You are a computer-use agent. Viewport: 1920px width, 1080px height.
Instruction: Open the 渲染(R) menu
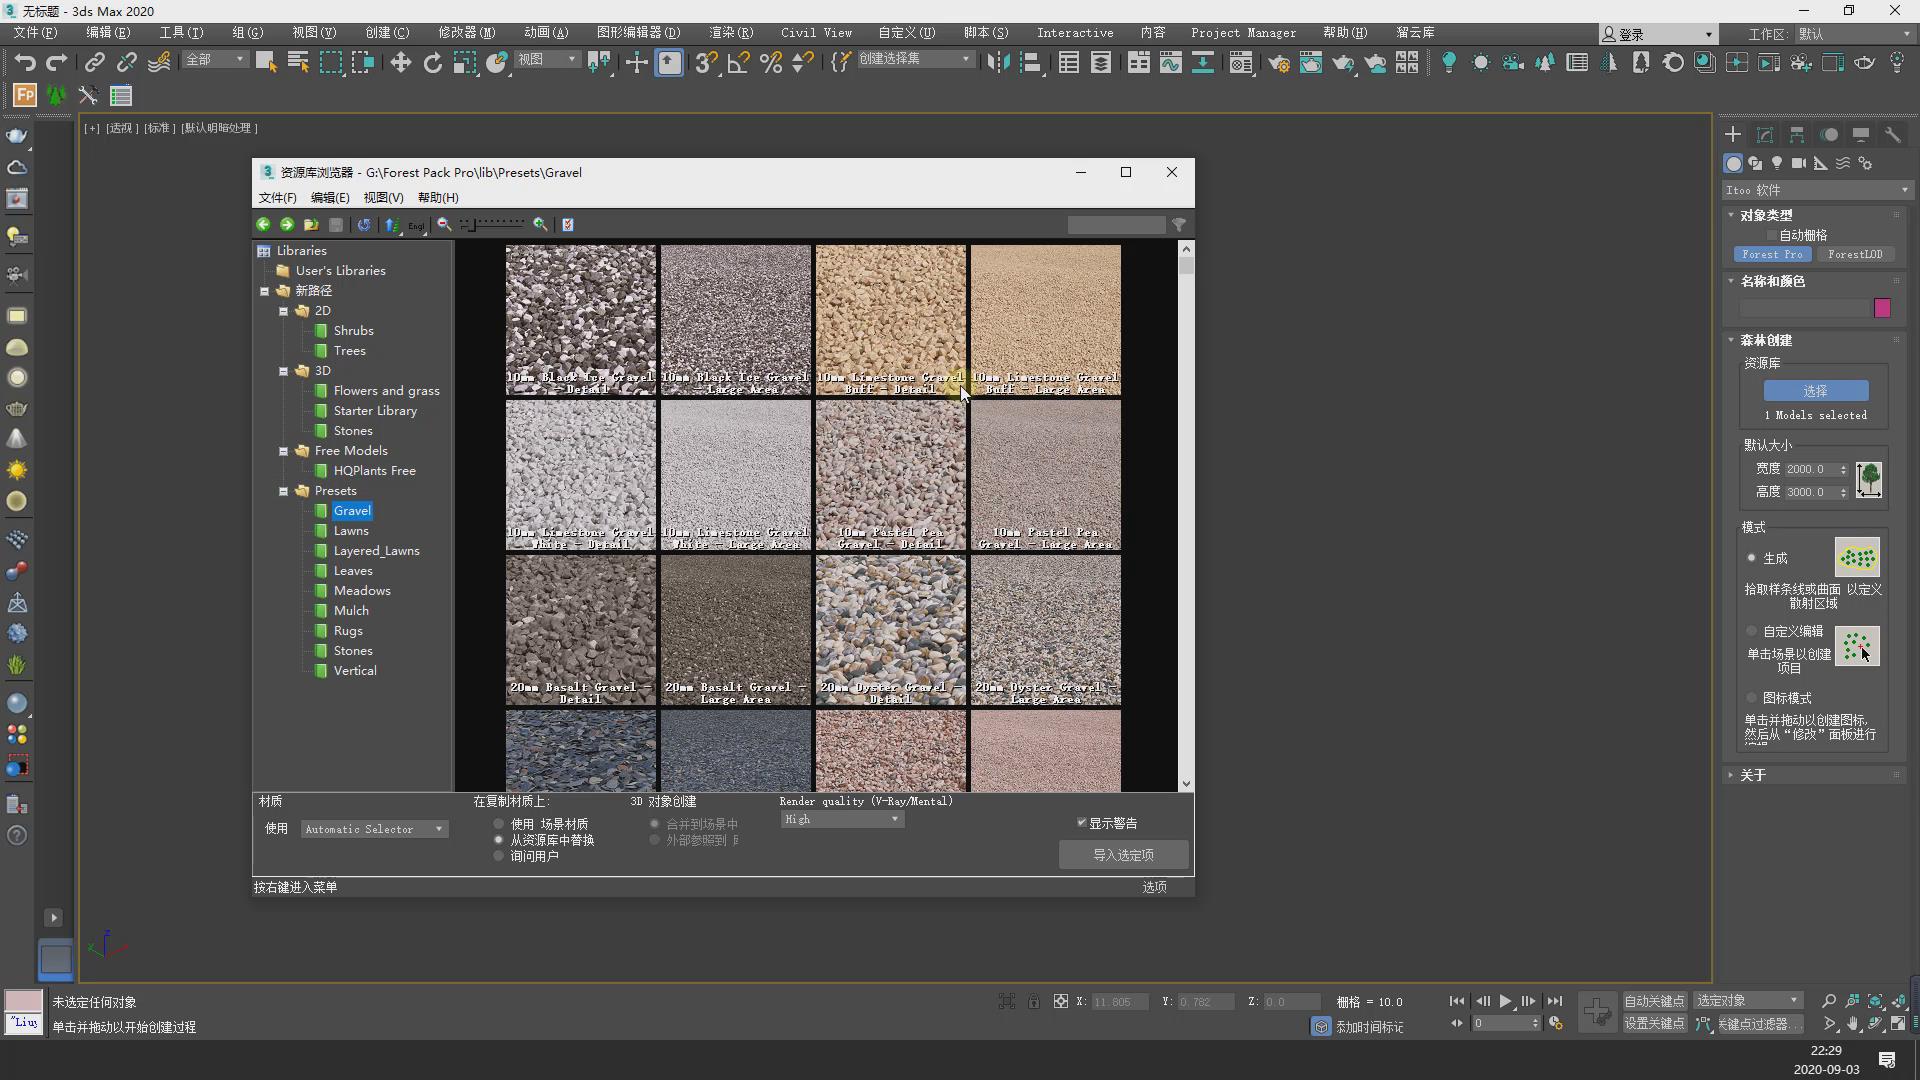click(x=731, y=33)
